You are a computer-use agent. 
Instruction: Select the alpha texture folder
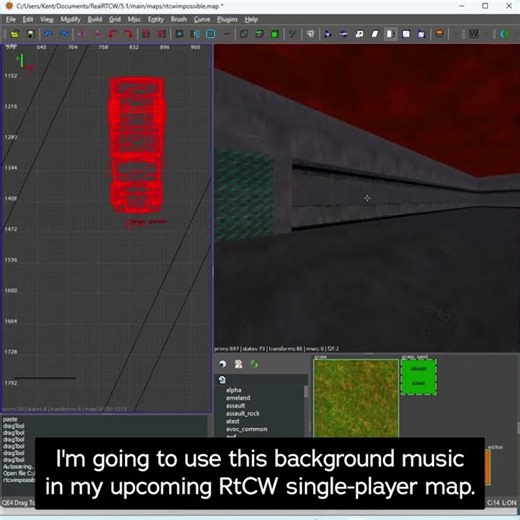click(233, 390)
